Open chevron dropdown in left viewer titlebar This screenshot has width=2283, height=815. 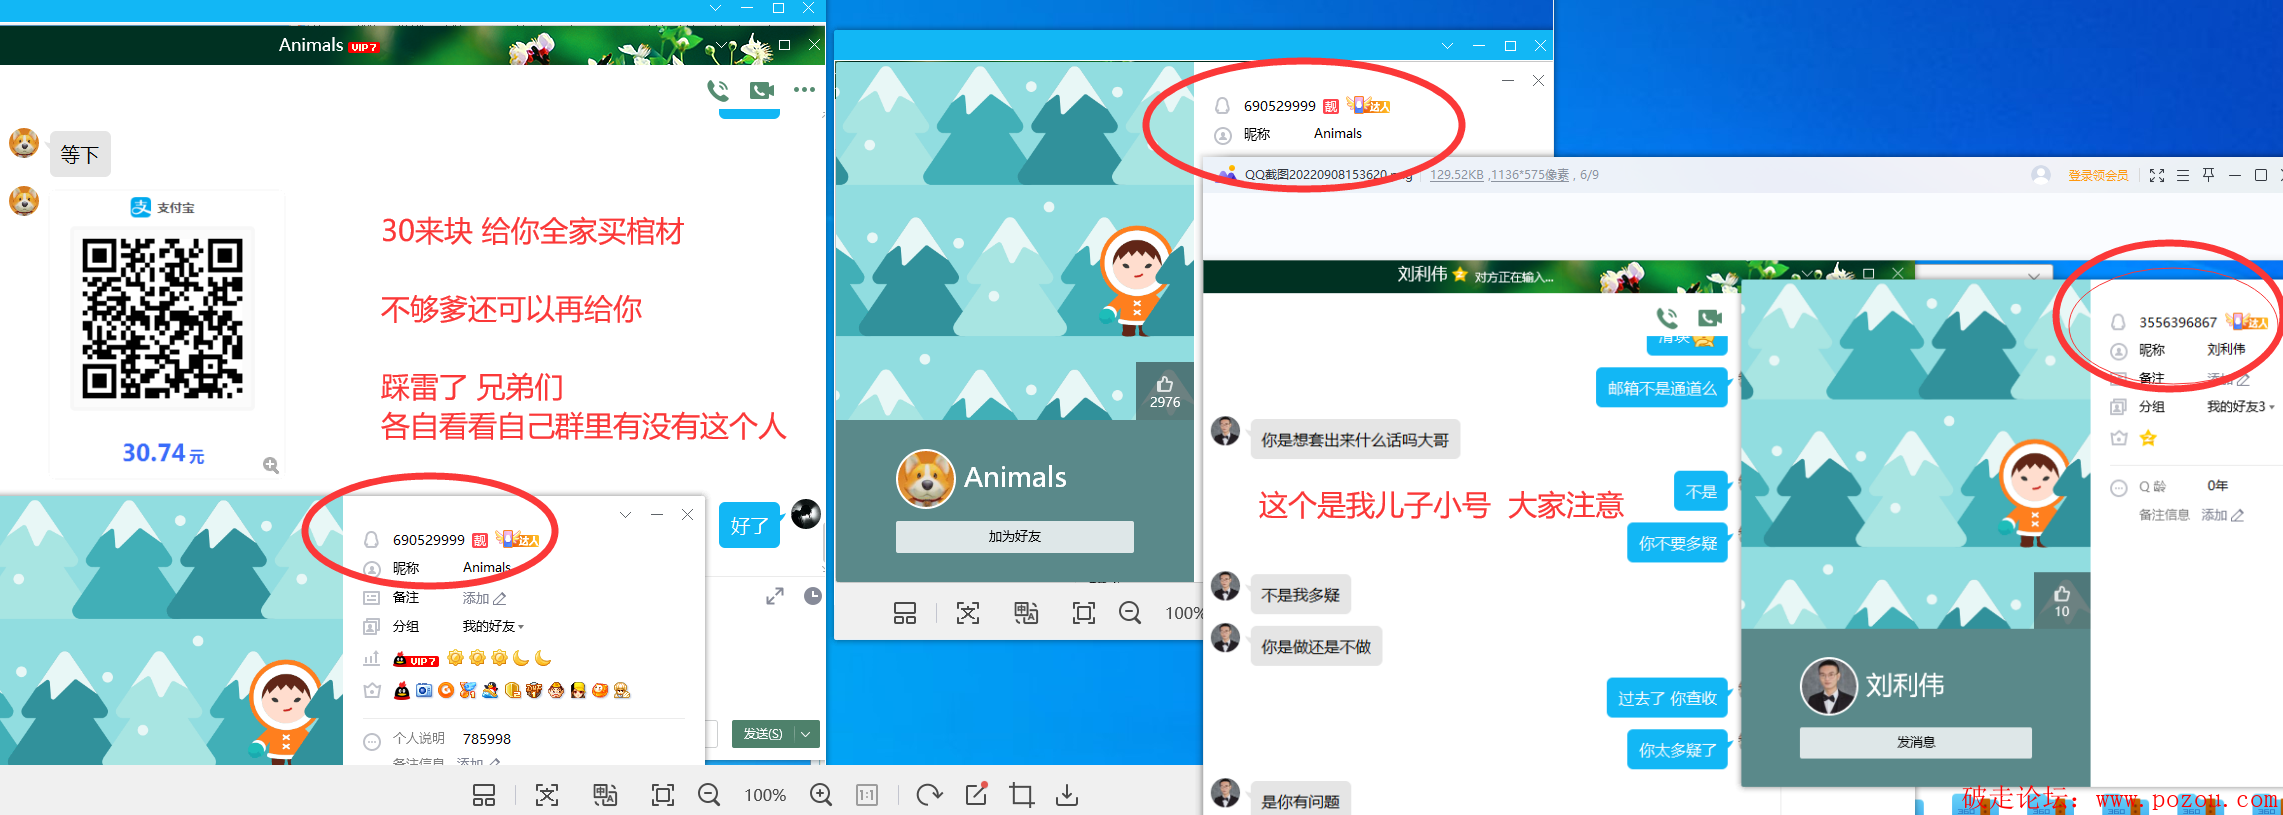(715, 8)
